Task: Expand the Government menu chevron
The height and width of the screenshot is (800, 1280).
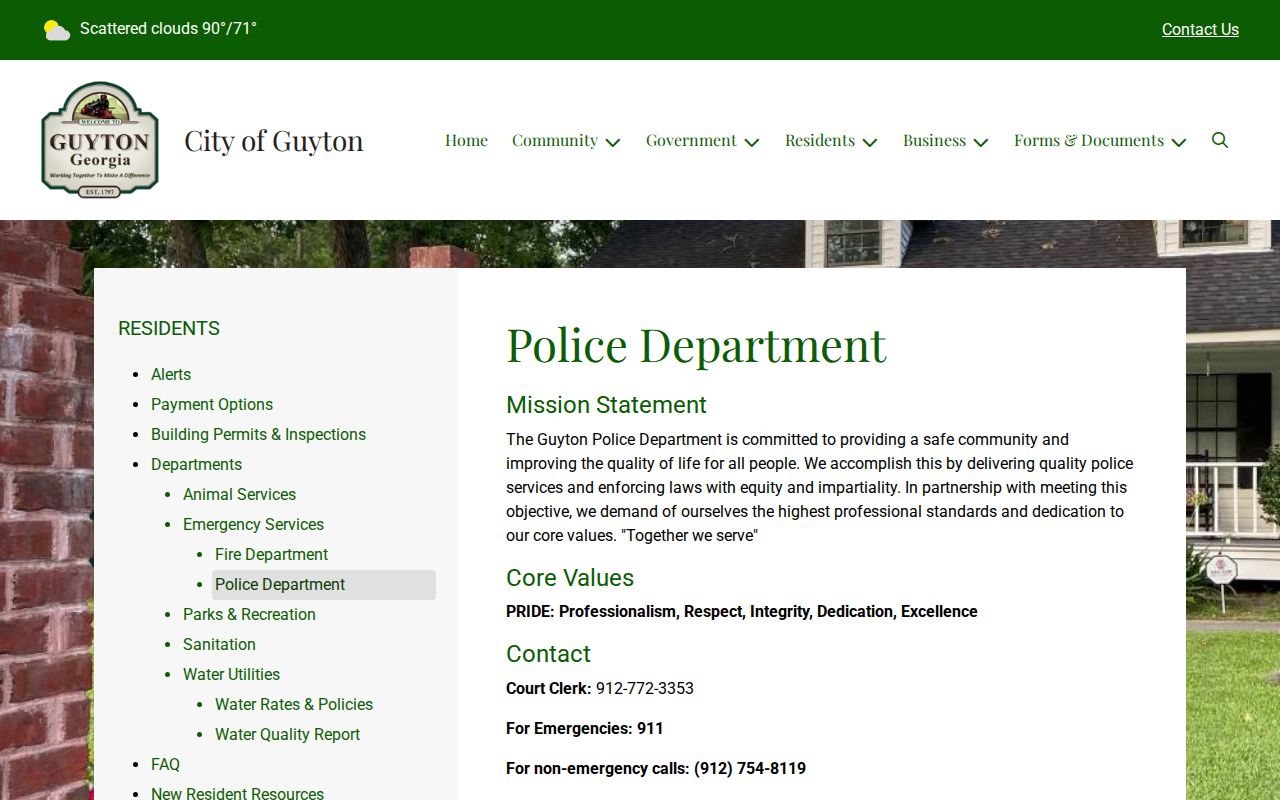Action: tap(752, 142)
